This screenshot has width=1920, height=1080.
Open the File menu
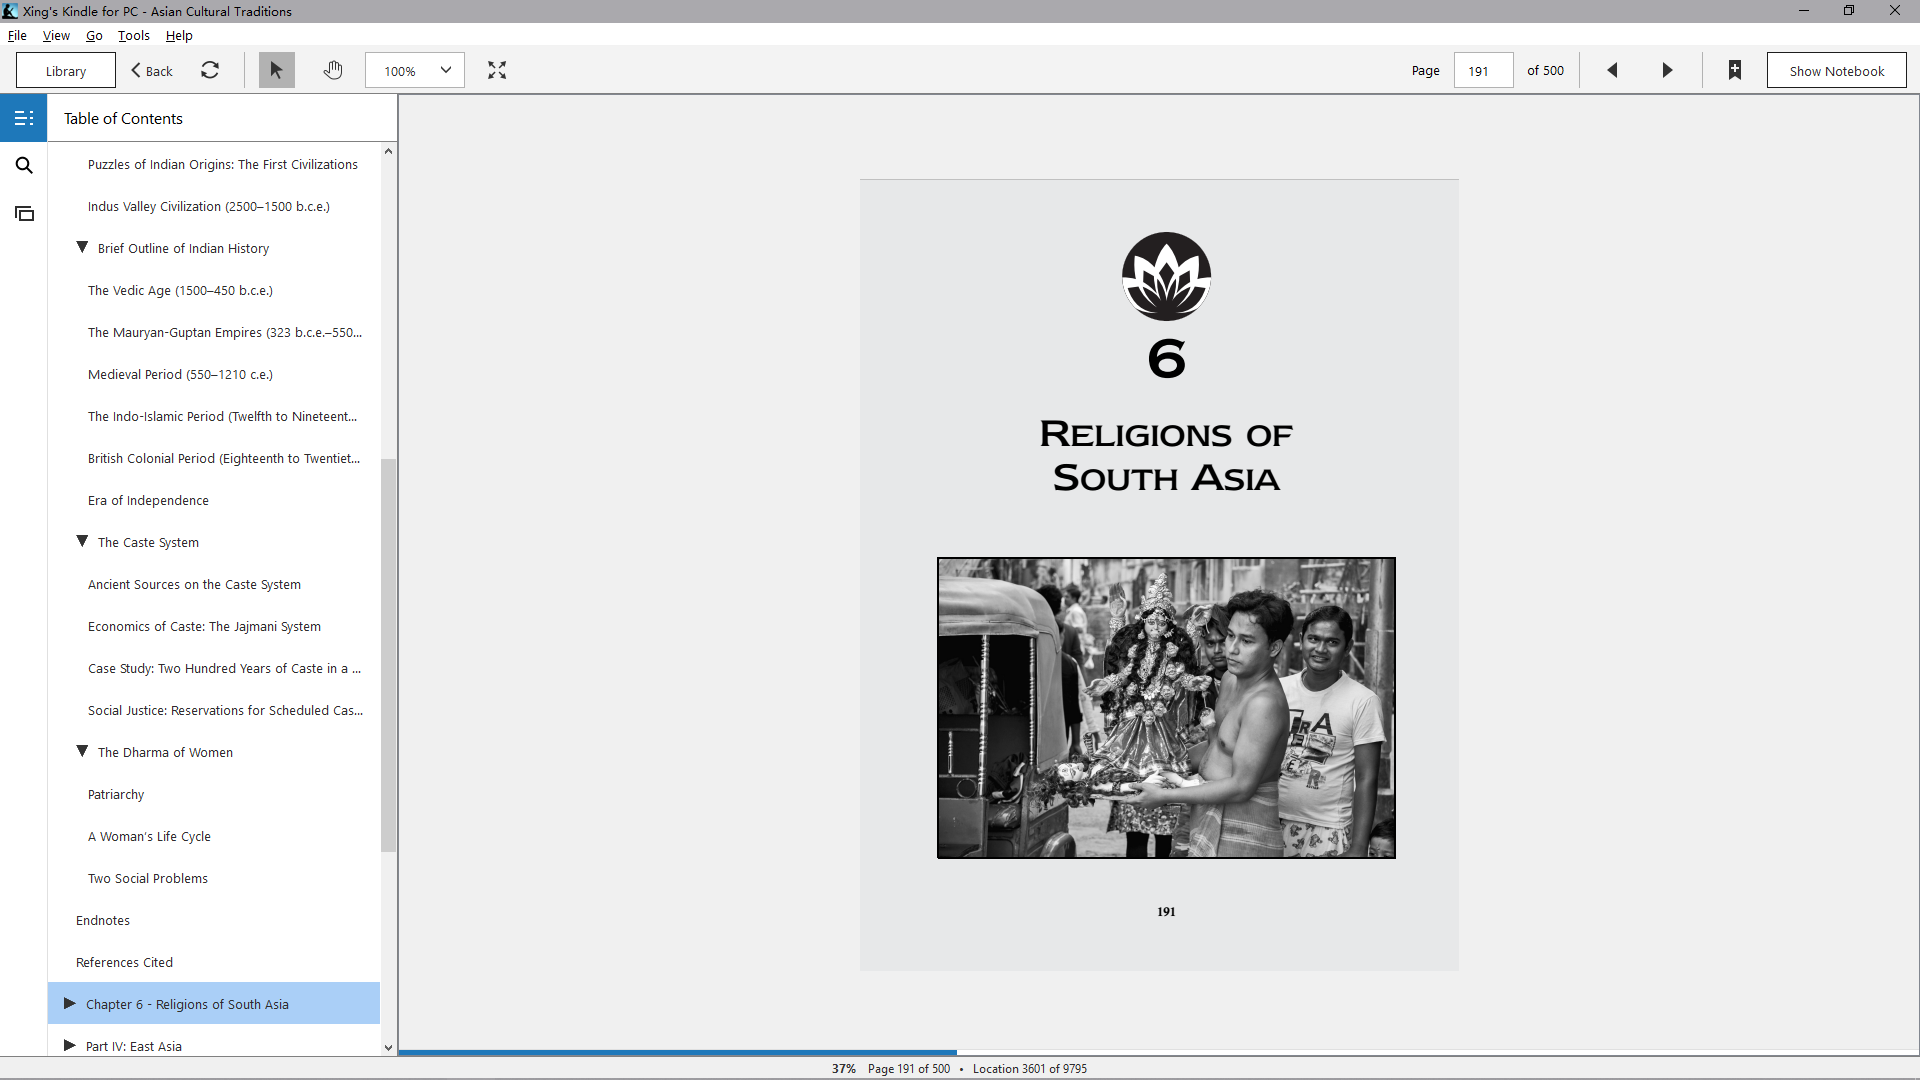point(17,35)
